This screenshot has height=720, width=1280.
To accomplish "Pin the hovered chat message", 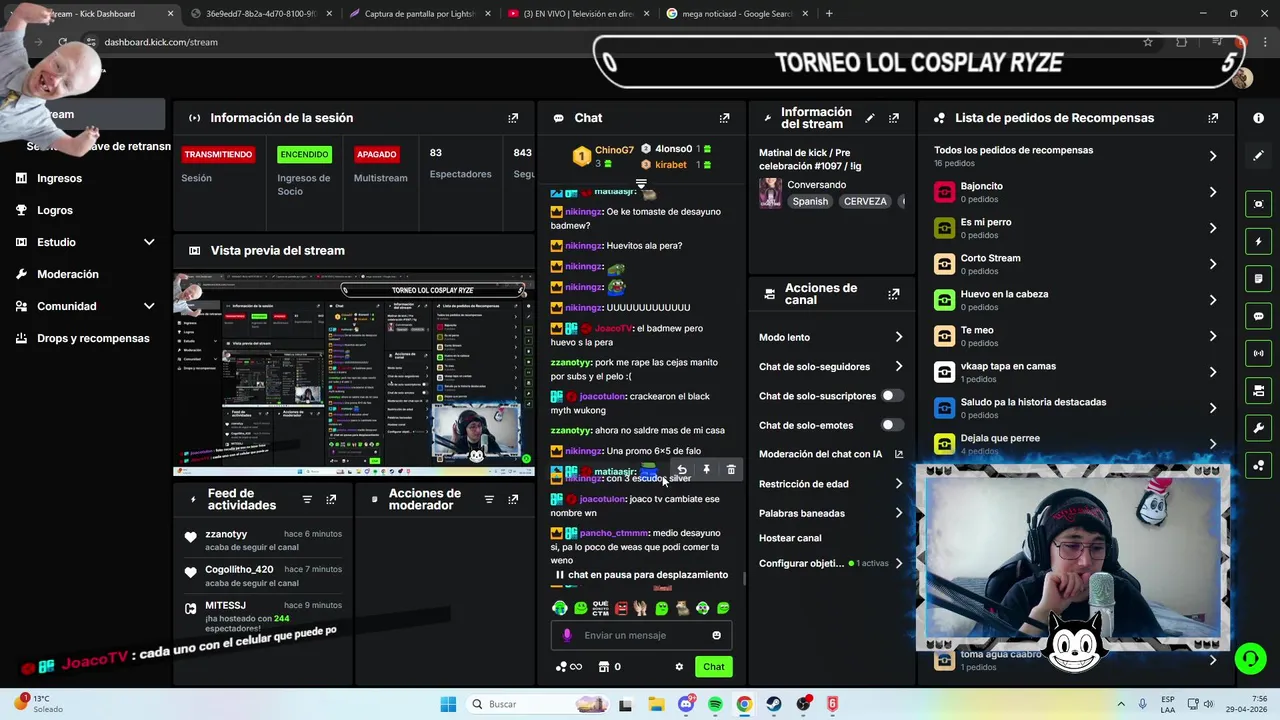I will pyautogui.click(x=706, y=470).
